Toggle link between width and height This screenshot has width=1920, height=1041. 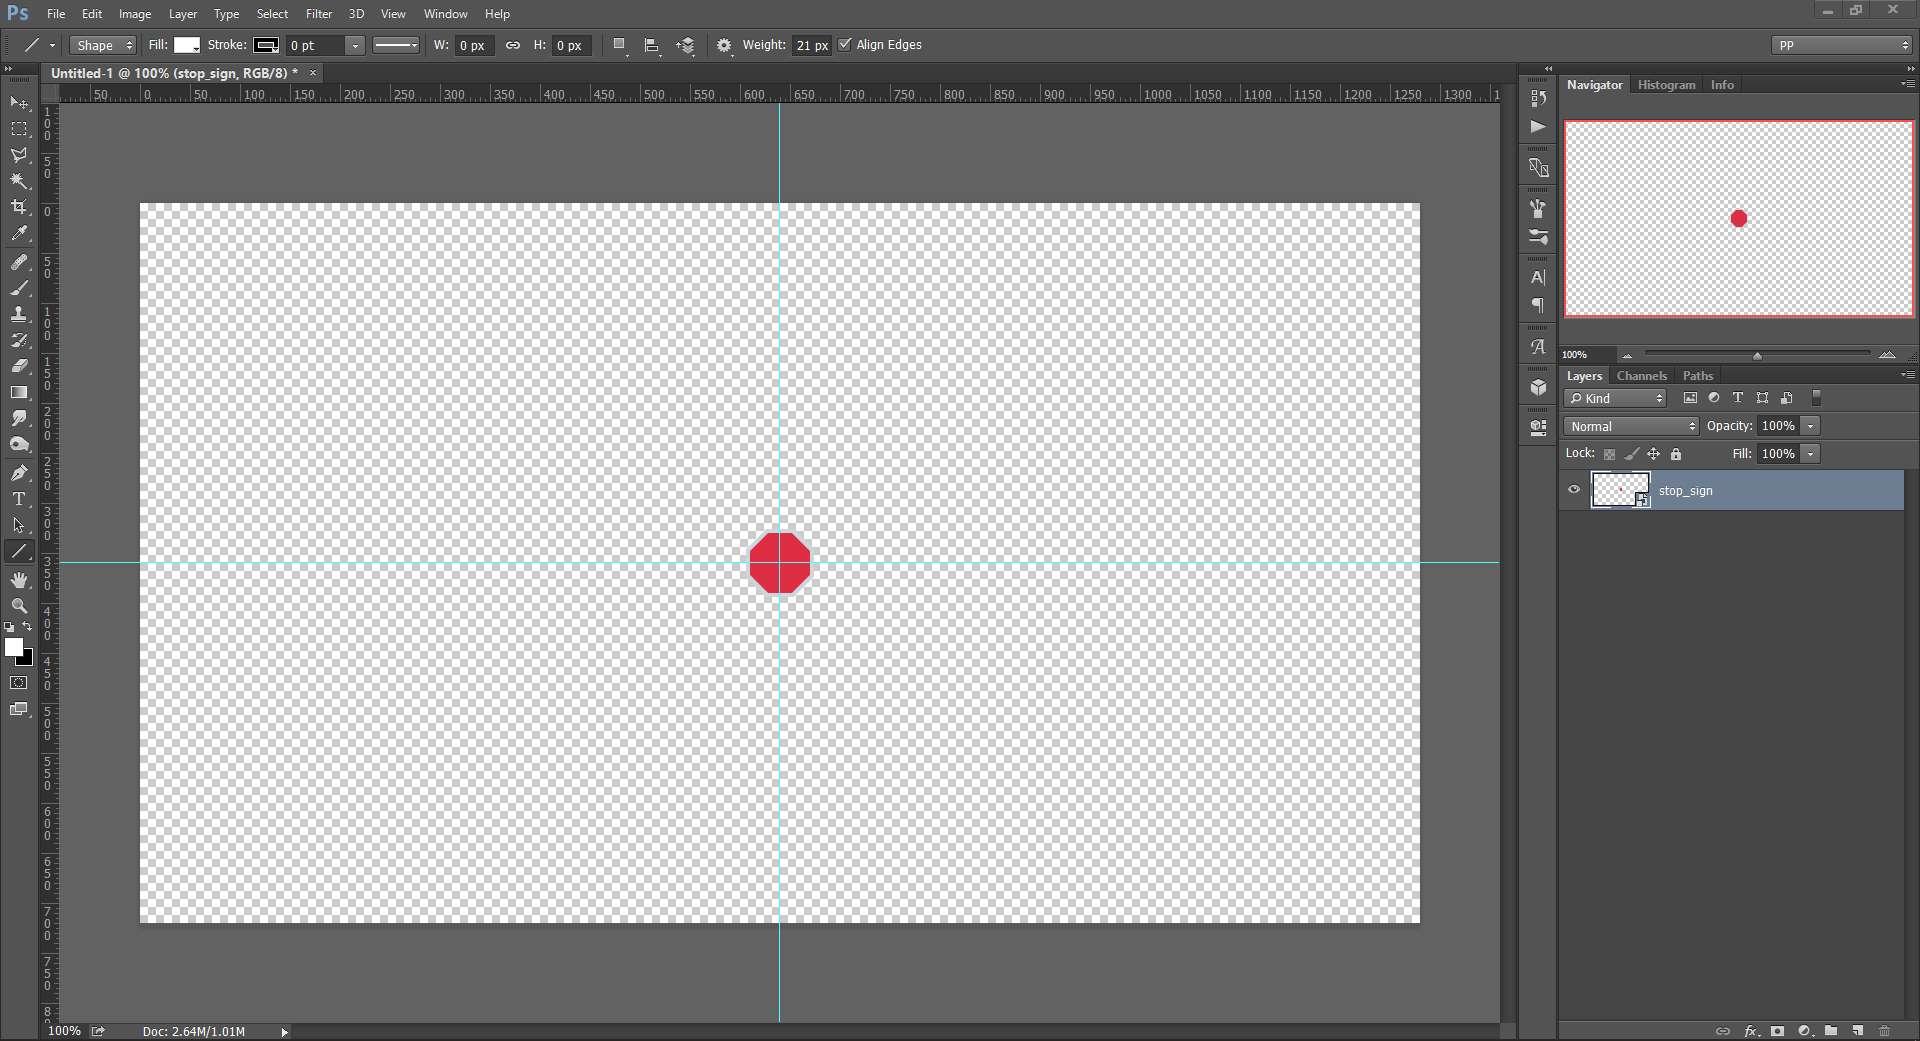513,45
